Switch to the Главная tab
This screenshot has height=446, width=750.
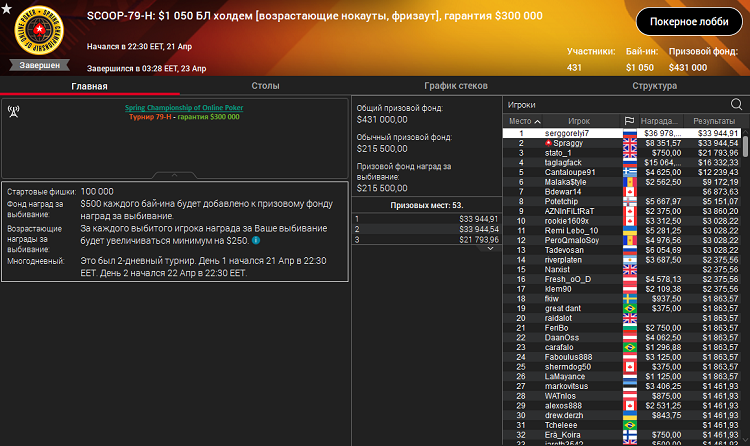pyautogui.click(x=89, y=86)
